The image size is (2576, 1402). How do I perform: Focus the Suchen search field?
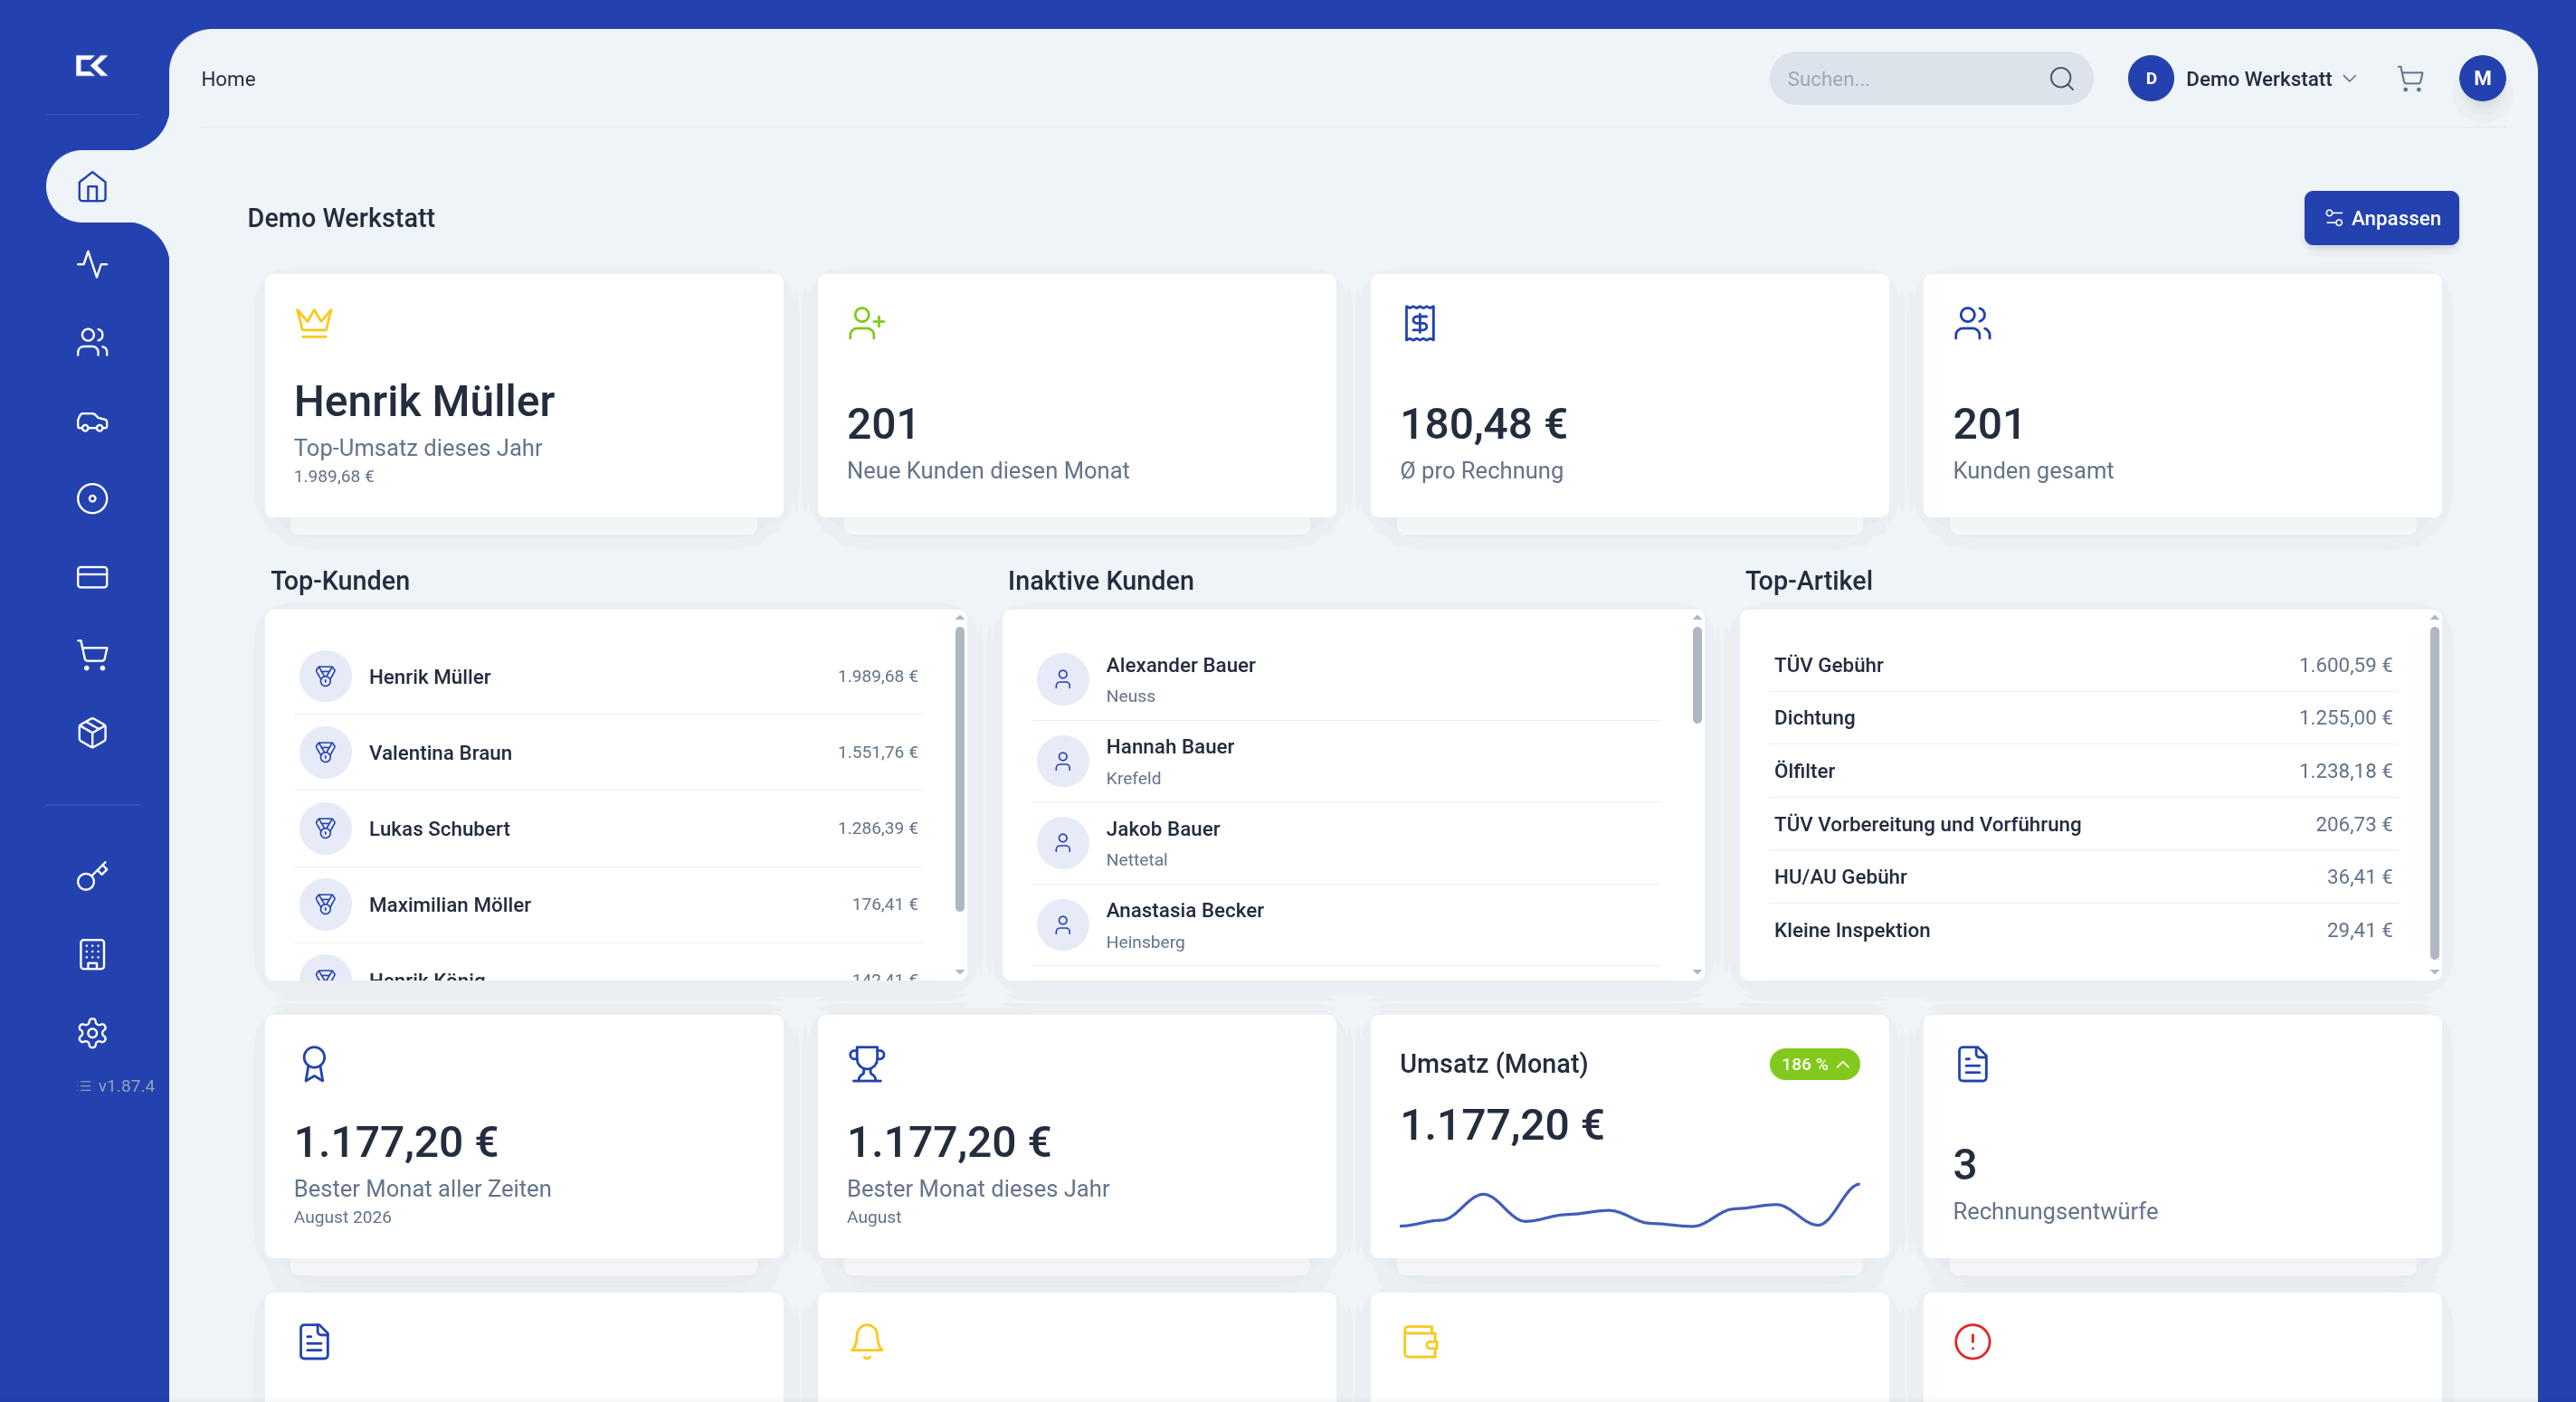click(1930, 79)
